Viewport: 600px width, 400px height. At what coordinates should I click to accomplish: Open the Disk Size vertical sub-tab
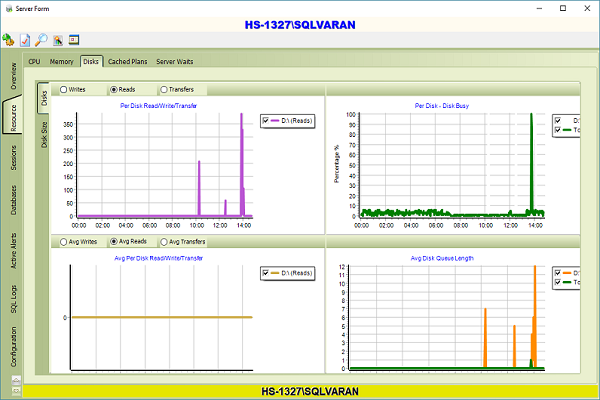44,133
